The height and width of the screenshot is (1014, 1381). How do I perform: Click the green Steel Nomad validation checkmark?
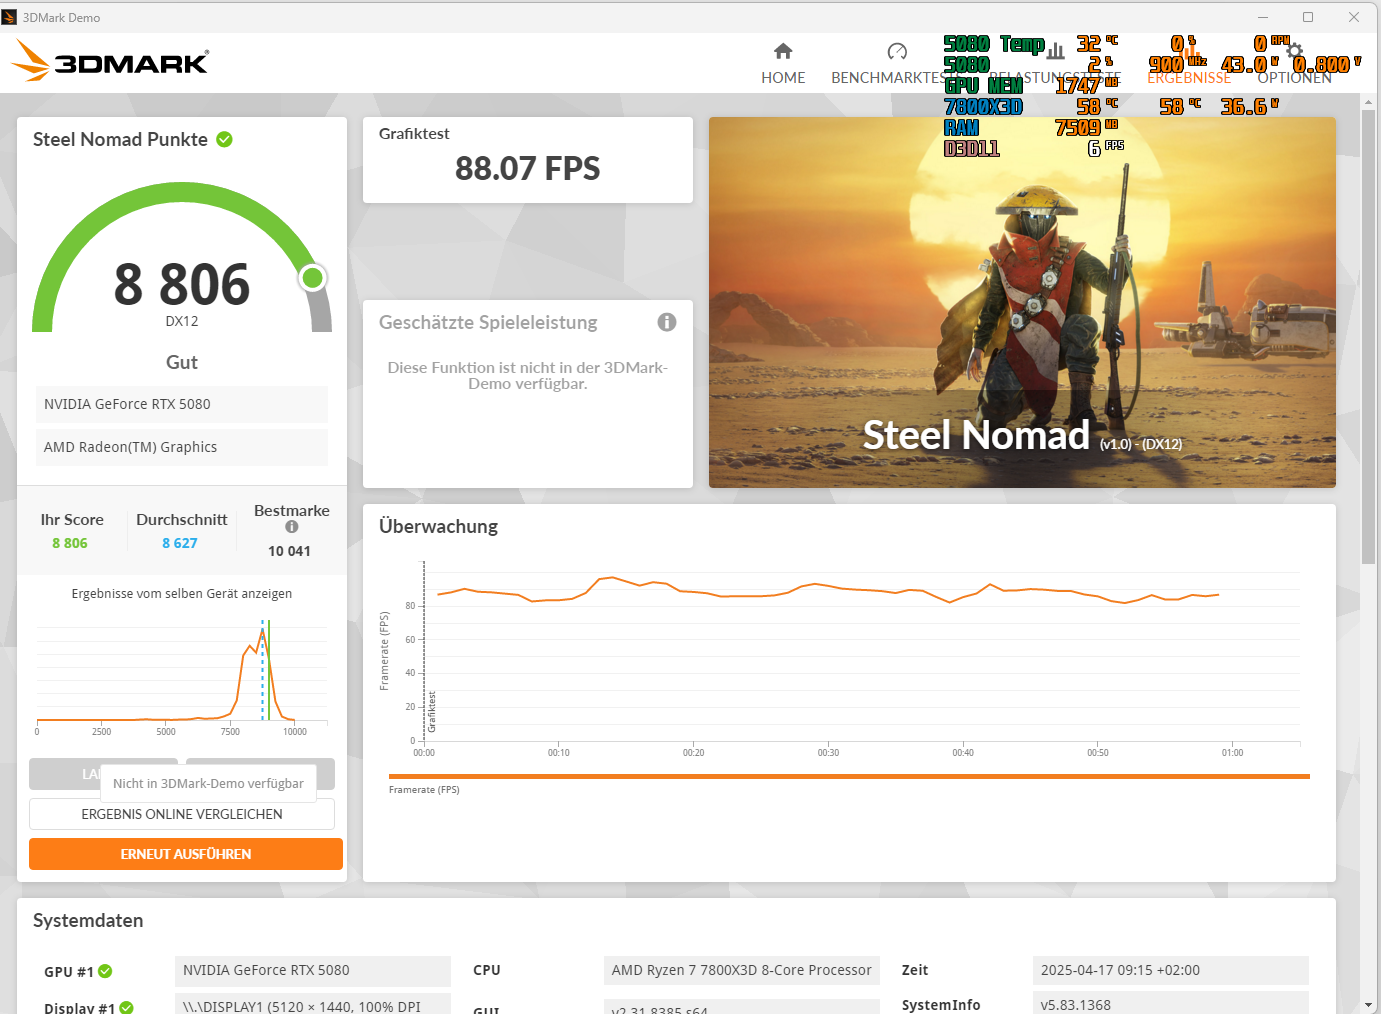point(225,139)
